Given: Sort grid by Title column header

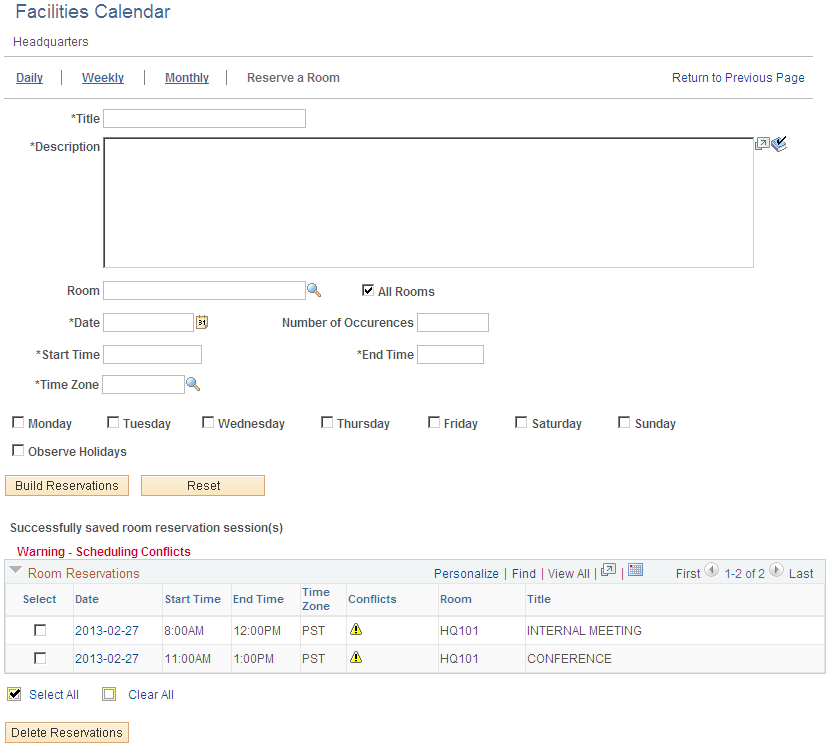Looking at the screenshot, I should (539, 599).
